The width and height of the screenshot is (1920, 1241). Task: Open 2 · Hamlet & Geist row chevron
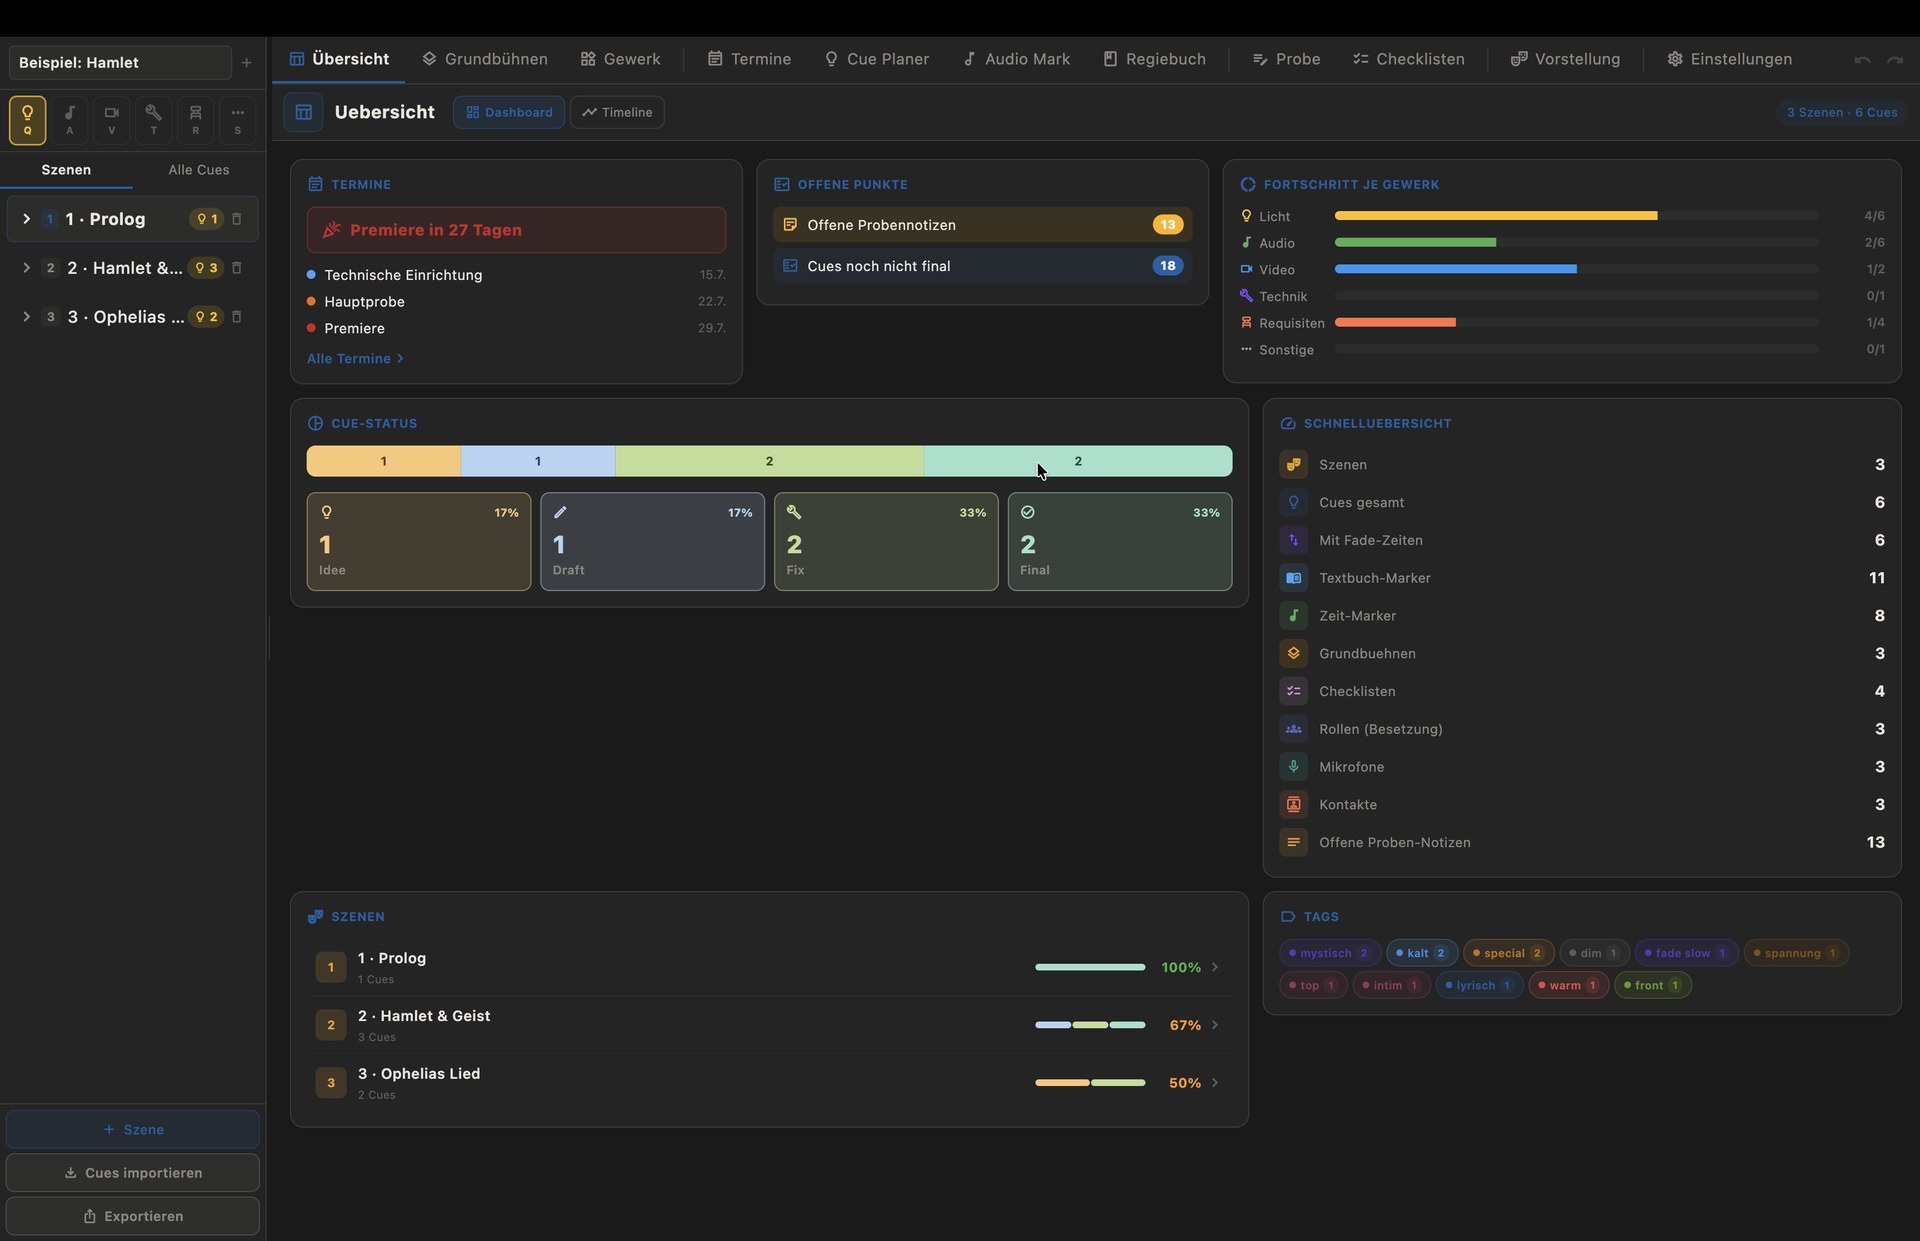pos(1215,1025)
